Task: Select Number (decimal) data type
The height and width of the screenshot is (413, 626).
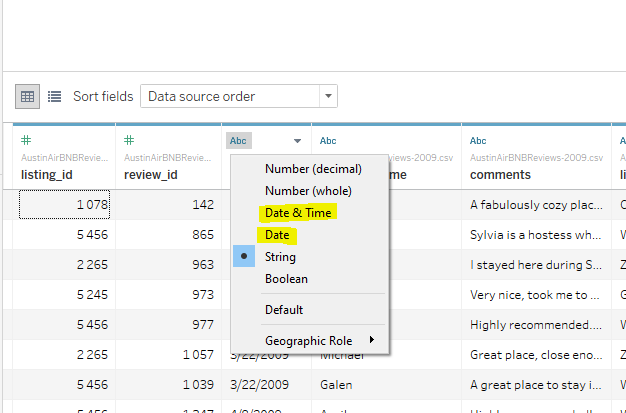Action: pos(313,167)
